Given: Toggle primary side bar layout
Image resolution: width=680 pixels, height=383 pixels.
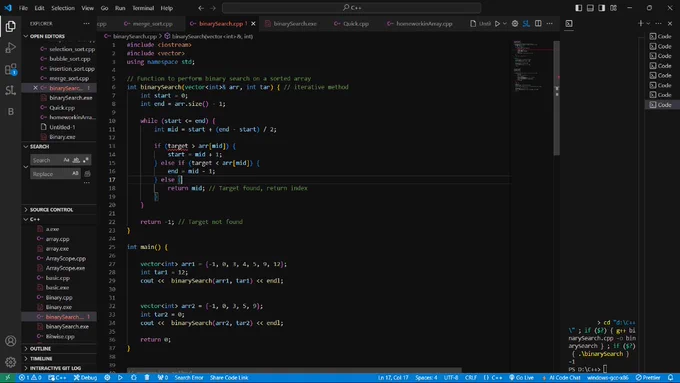Looking at the screenshot, I should tap(579, 8).
